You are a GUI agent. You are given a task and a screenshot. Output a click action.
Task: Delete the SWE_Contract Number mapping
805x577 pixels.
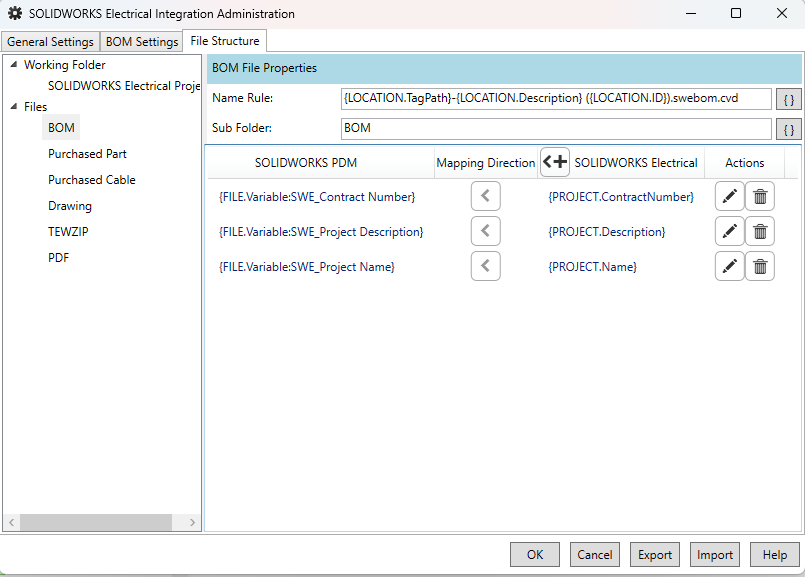760,196
